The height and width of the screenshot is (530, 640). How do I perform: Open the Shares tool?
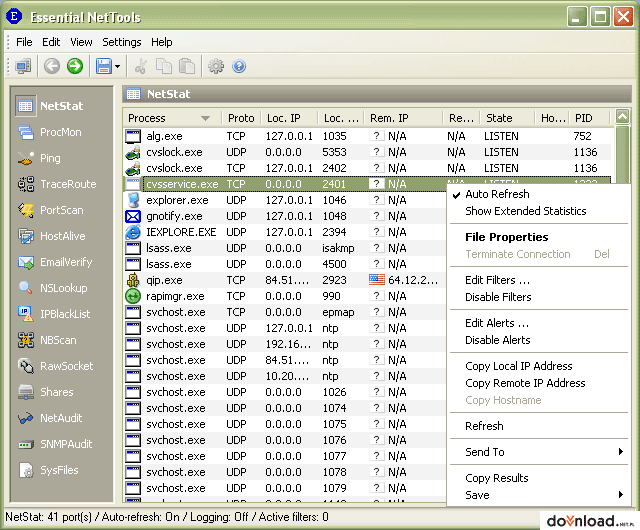coord(46,392)
